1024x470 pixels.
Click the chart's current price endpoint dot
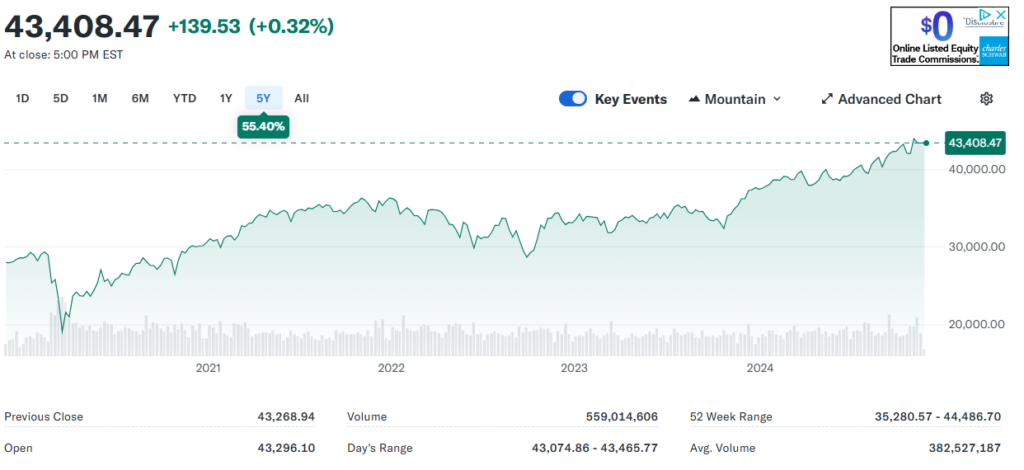927,143
